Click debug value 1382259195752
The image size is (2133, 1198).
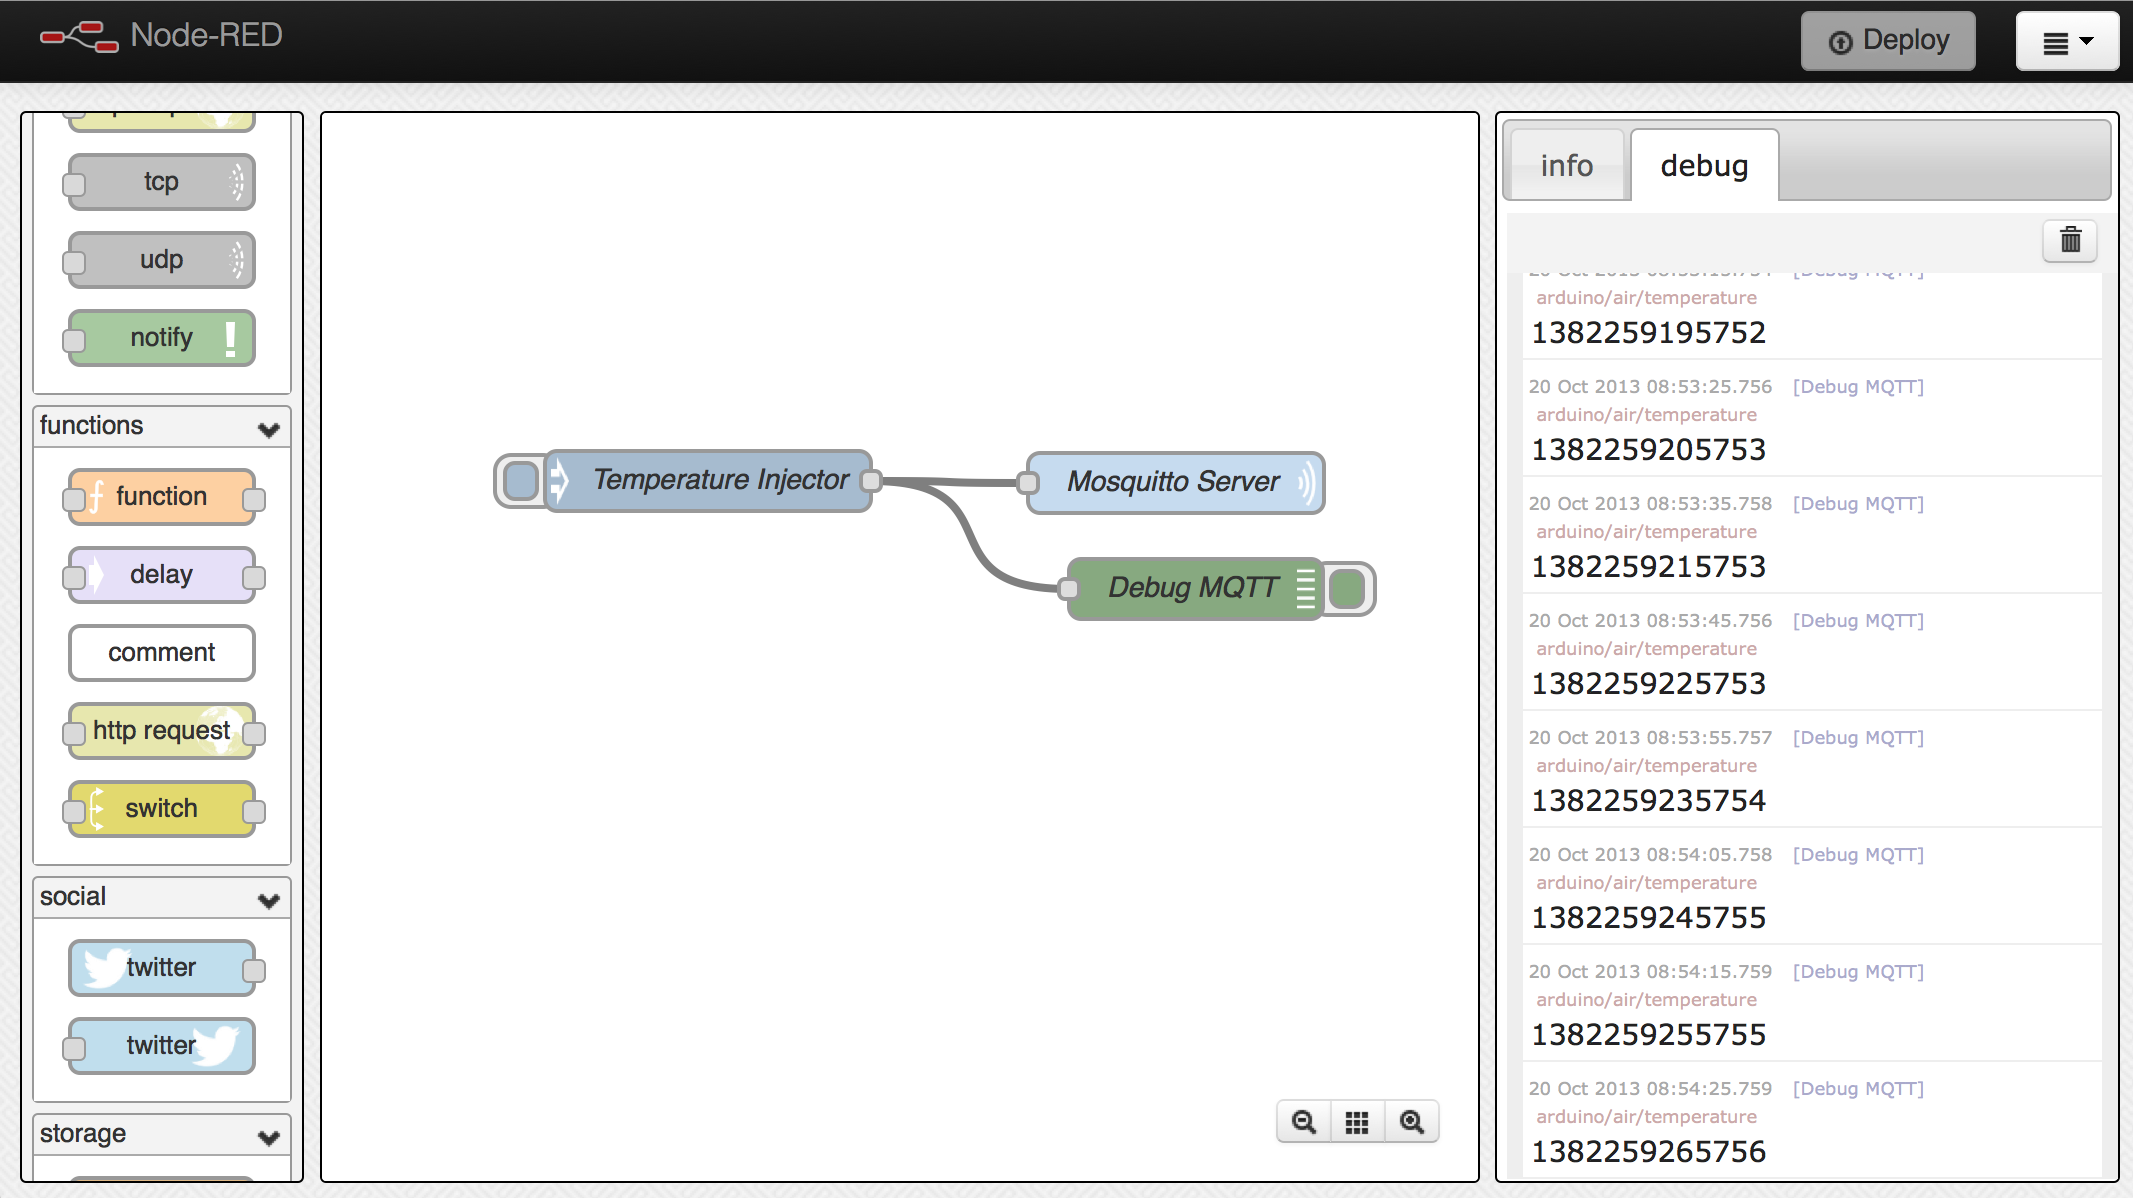click(x=1649, y=333)
